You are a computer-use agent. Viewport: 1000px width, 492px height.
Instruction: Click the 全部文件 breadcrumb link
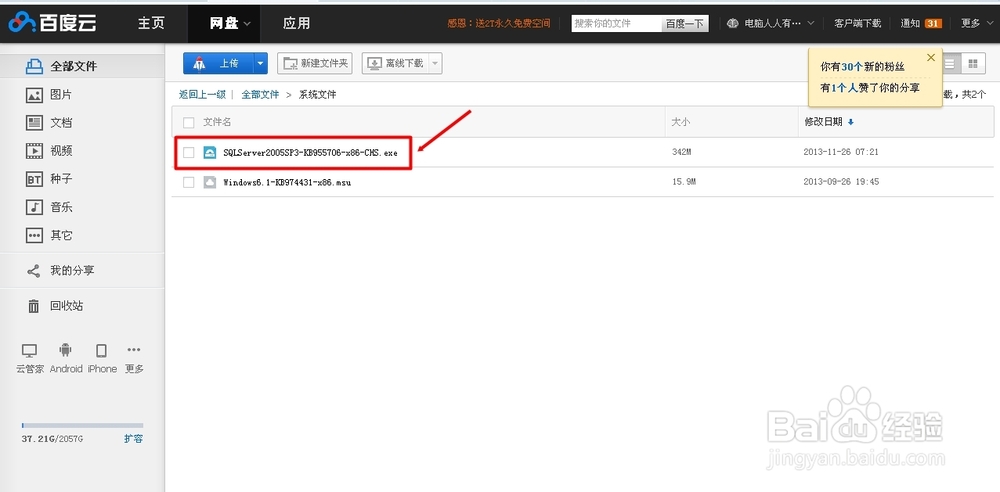point(260,94)
